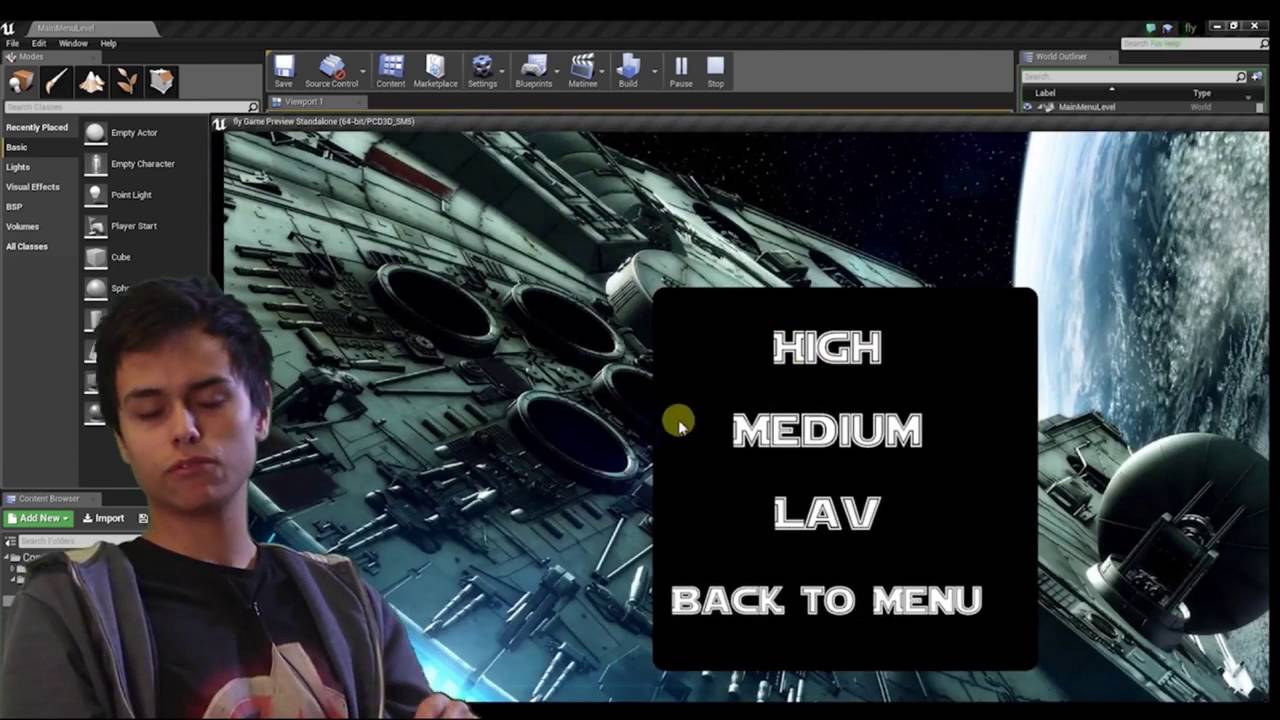Select the BSP category
1280x720 pixels.
(x=14, y=207)
